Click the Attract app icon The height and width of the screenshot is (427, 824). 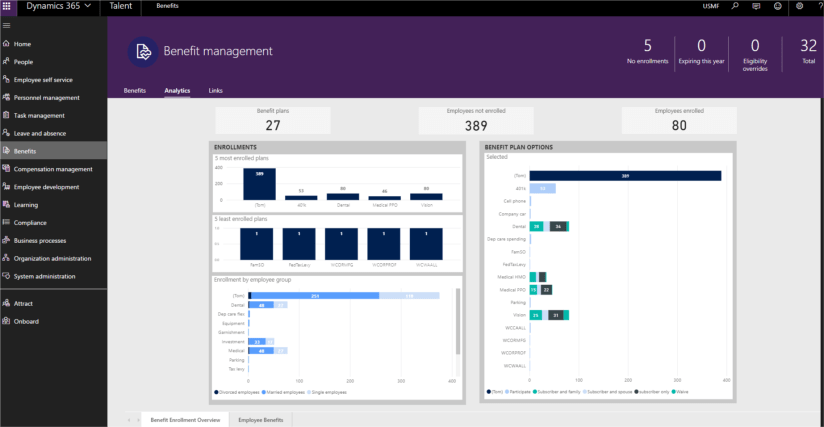pos(6,303)
